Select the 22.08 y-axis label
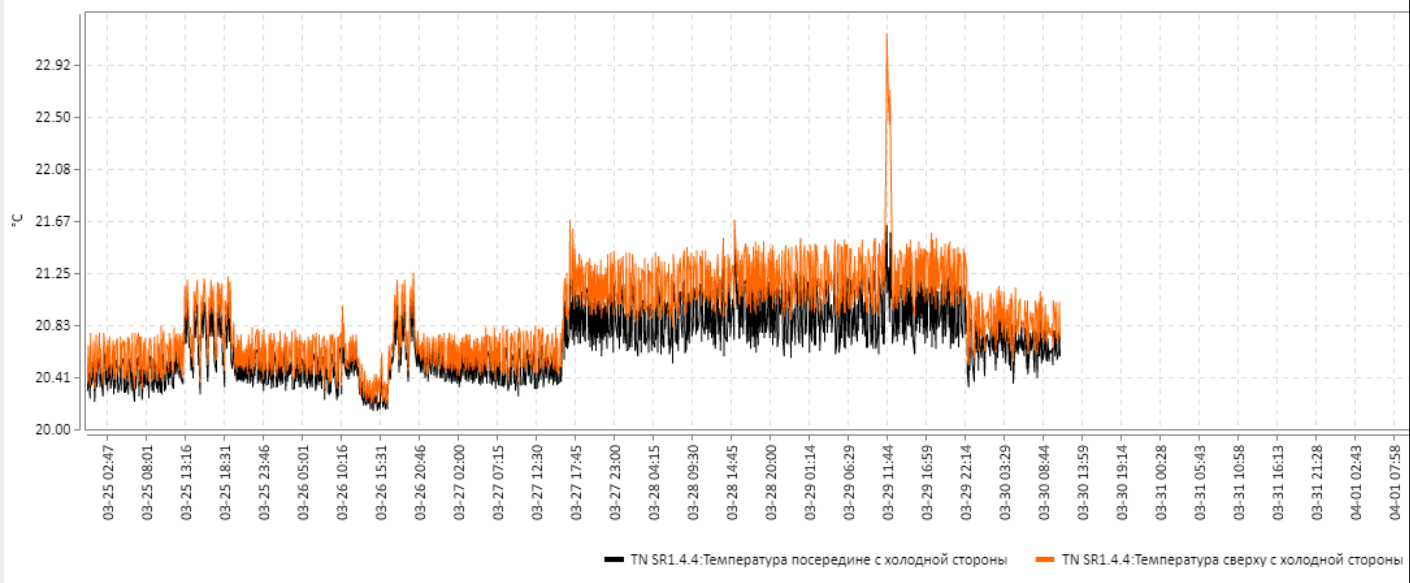 [52, 169]
